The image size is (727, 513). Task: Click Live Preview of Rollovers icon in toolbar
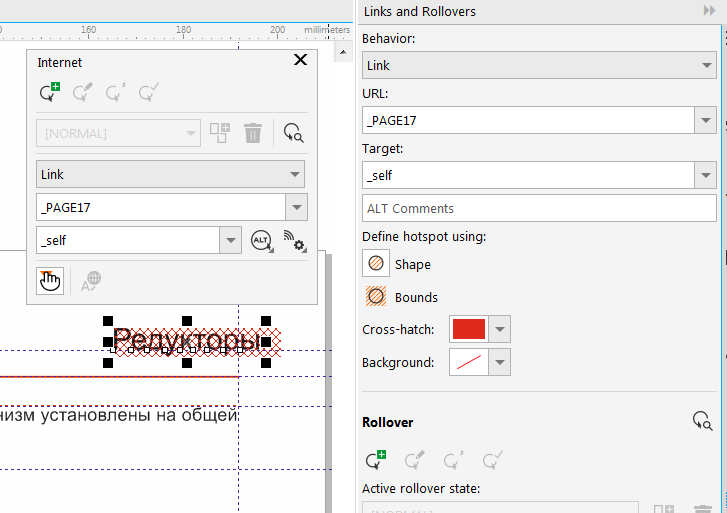293,133
